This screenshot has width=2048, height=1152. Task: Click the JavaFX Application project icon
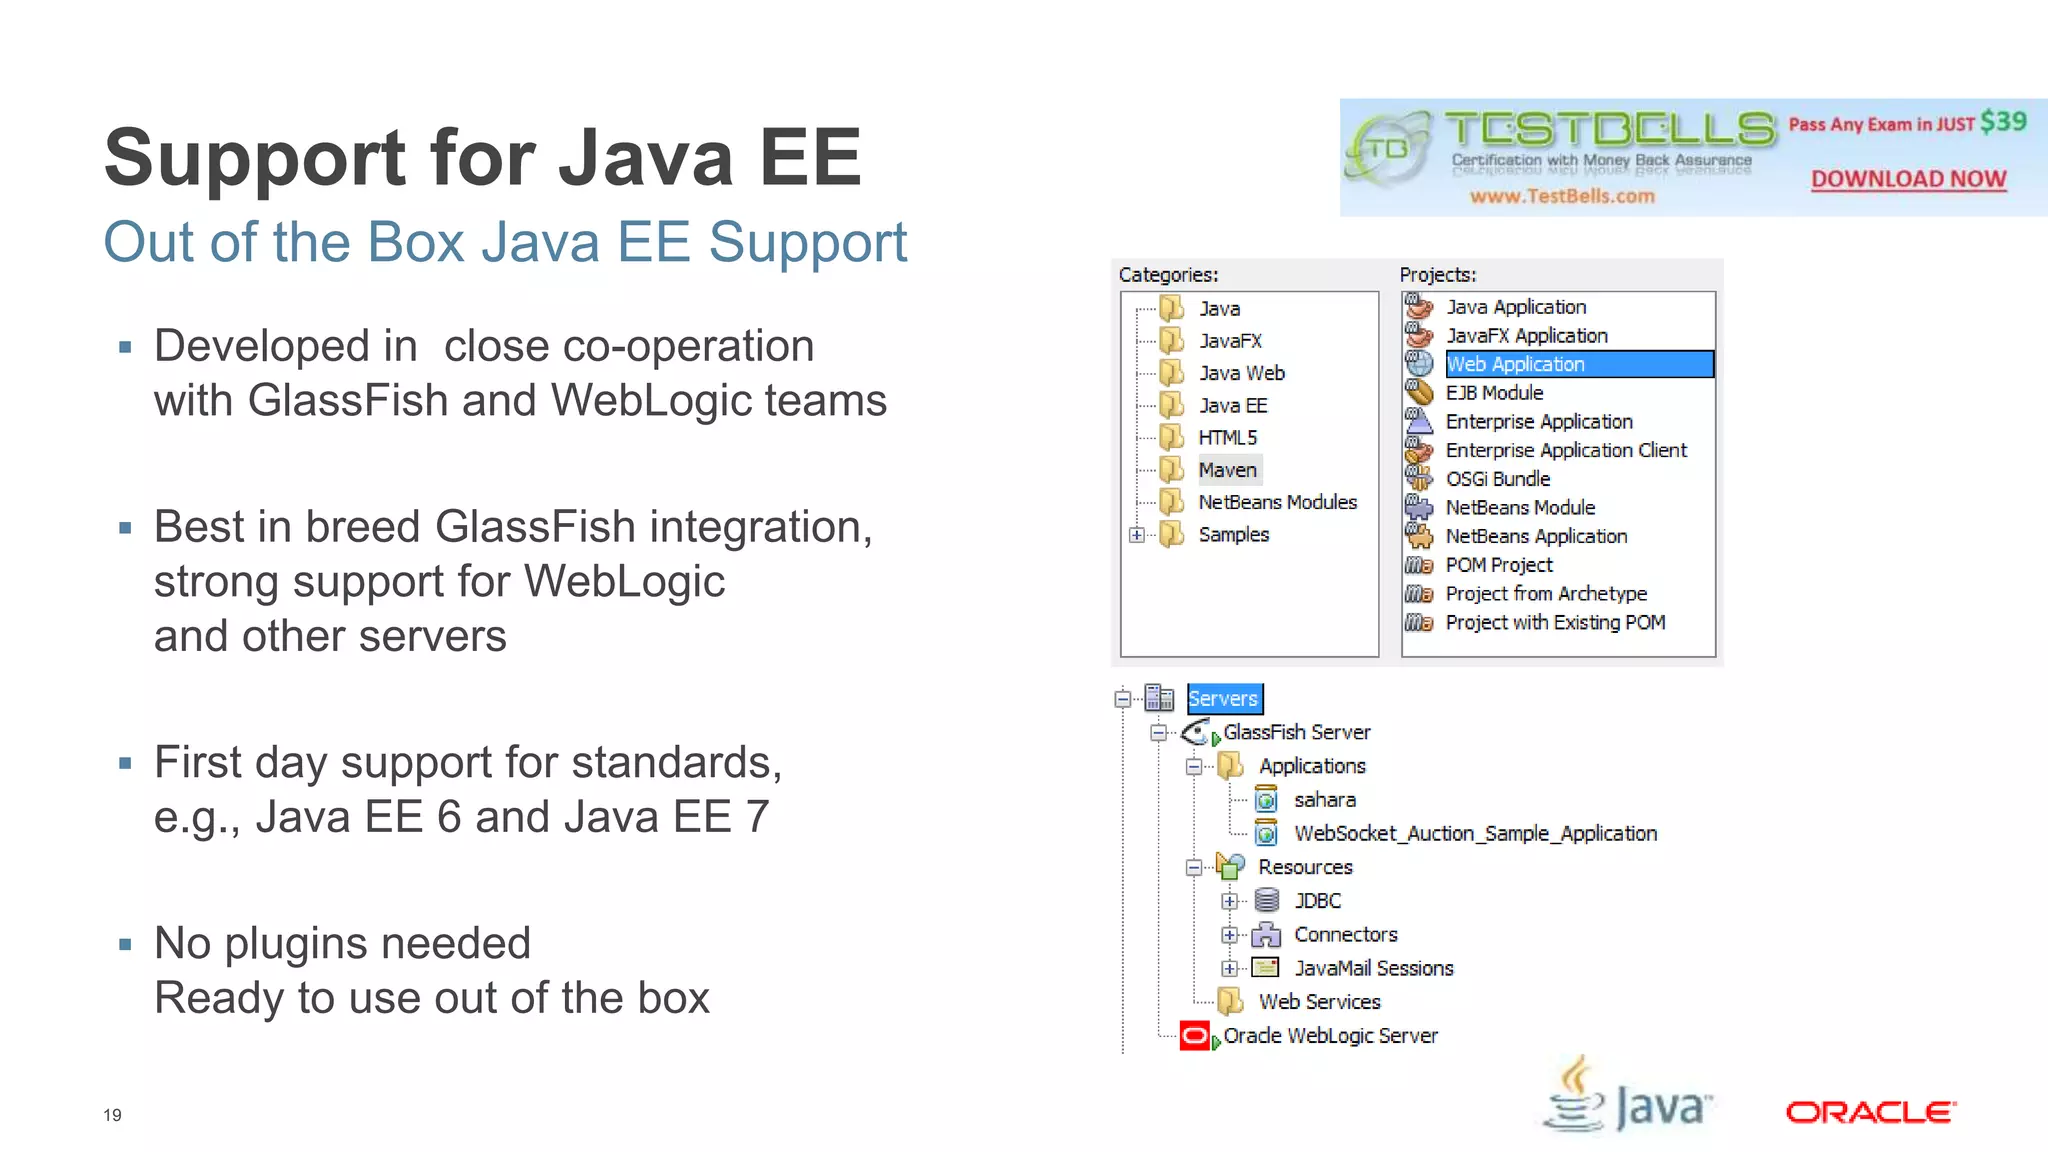coord(1419,335)
